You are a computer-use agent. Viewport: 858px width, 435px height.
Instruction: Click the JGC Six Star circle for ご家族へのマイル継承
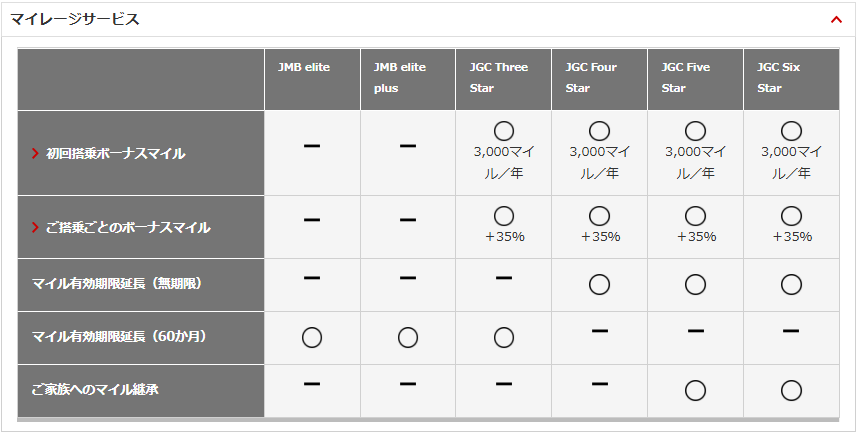pyautogui.click(x=791, y=391)
